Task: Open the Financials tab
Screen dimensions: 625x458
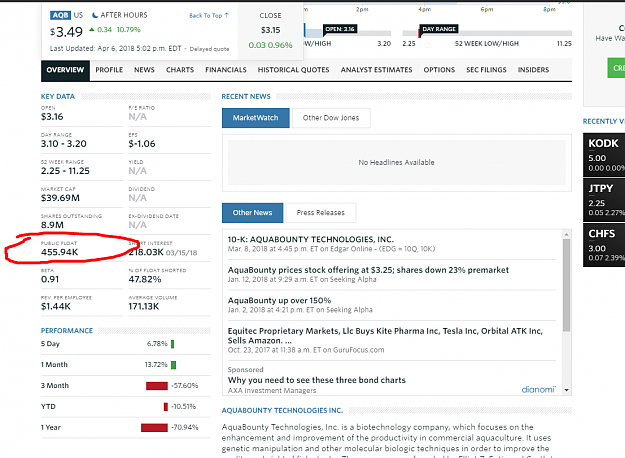Action: click(226, 70)
